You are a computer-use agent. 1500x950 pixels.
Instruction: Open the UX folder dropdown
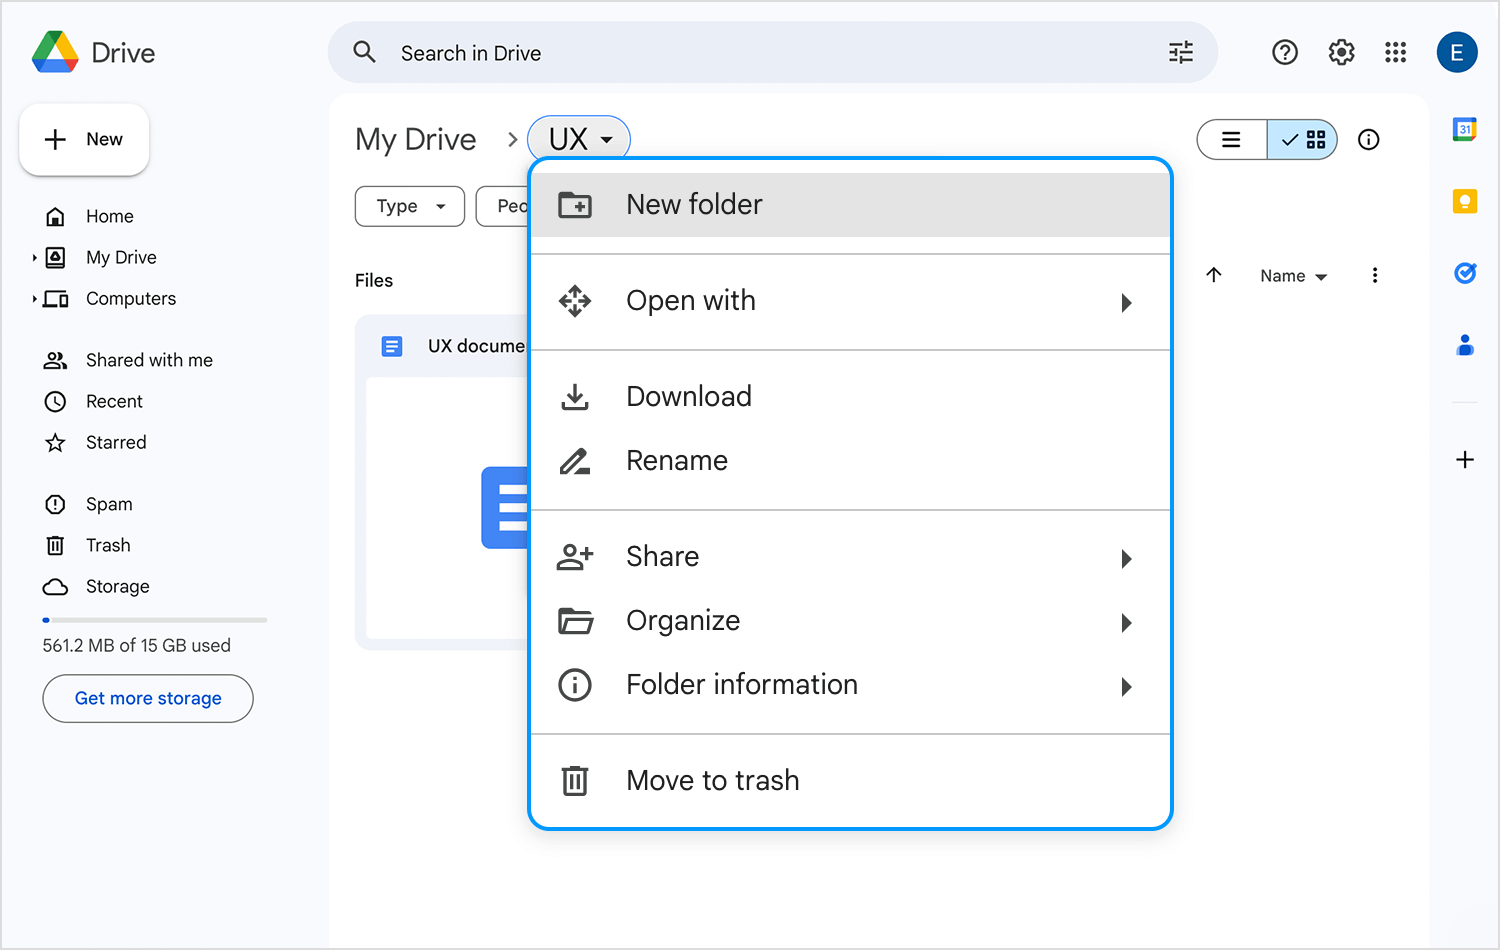(579, 139)
